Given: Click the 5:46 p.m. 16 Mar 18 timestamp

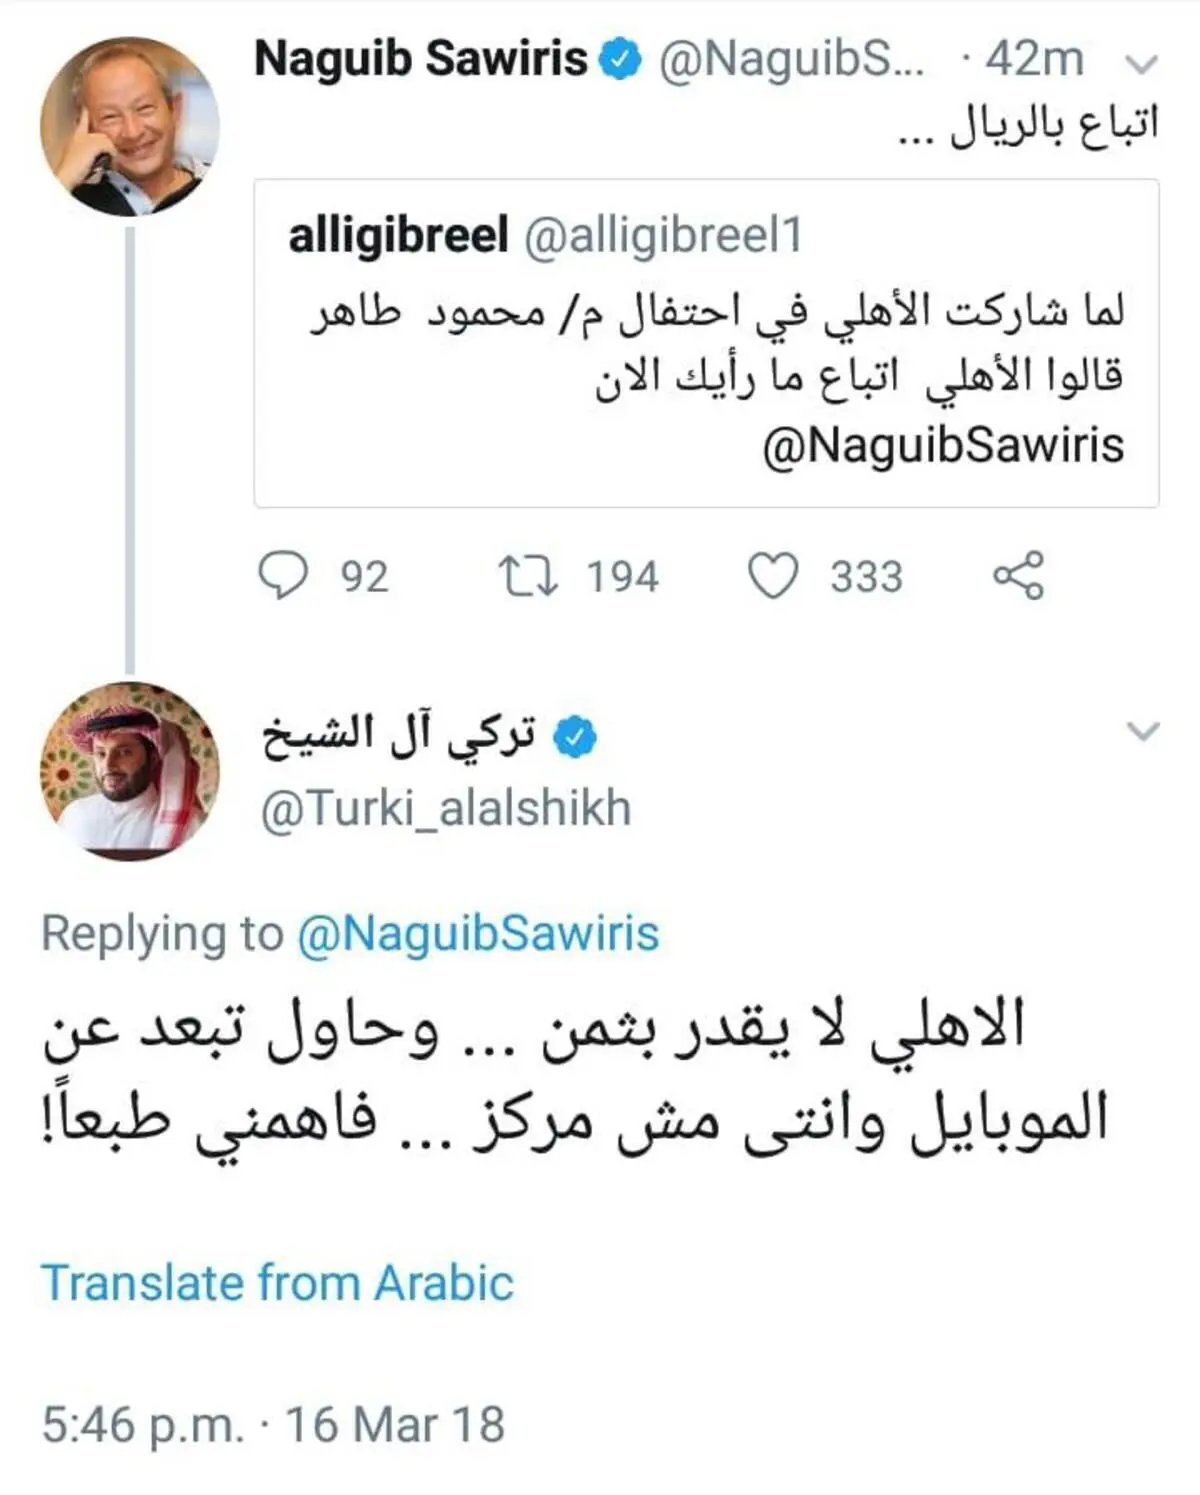Looking at the screenshot, I should click(x=273, y=1425).
